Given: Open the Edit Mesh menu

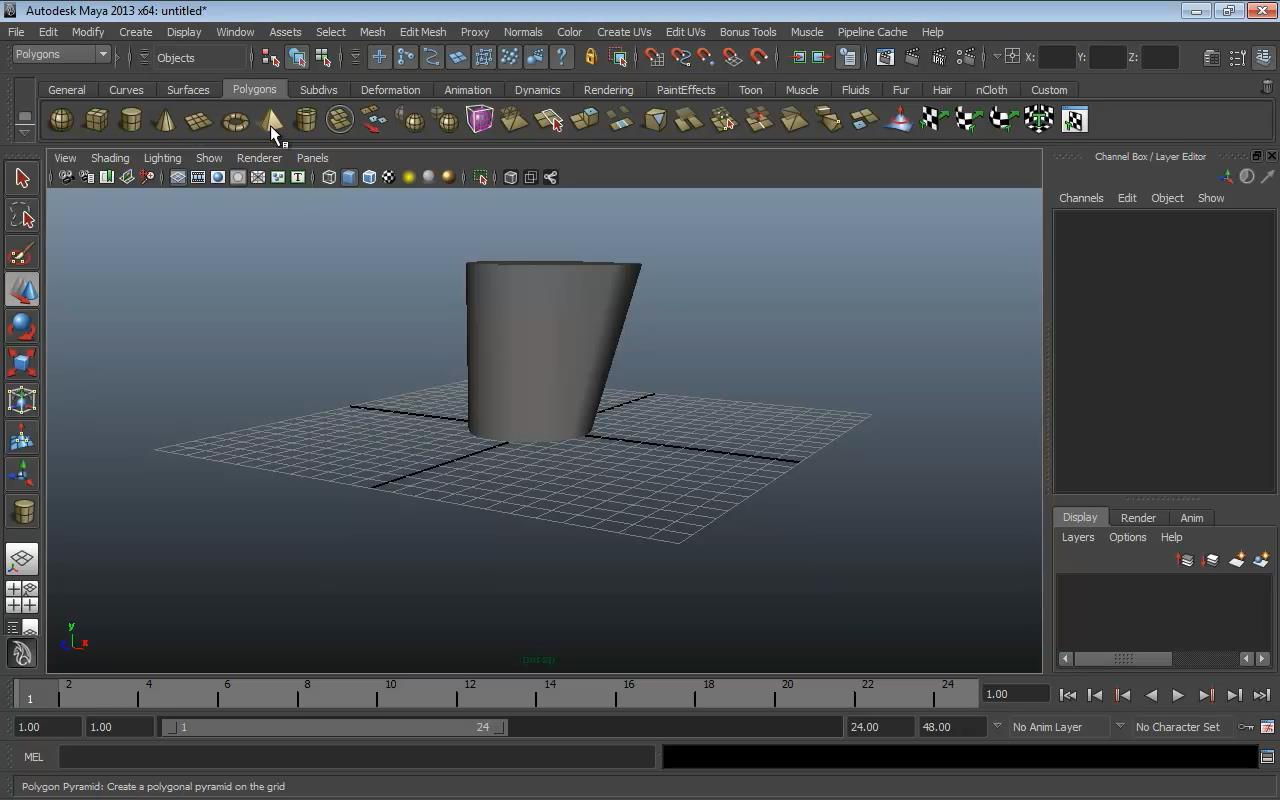Looking at the screenshot, I should pyautogui.click(x=423, y=32).
